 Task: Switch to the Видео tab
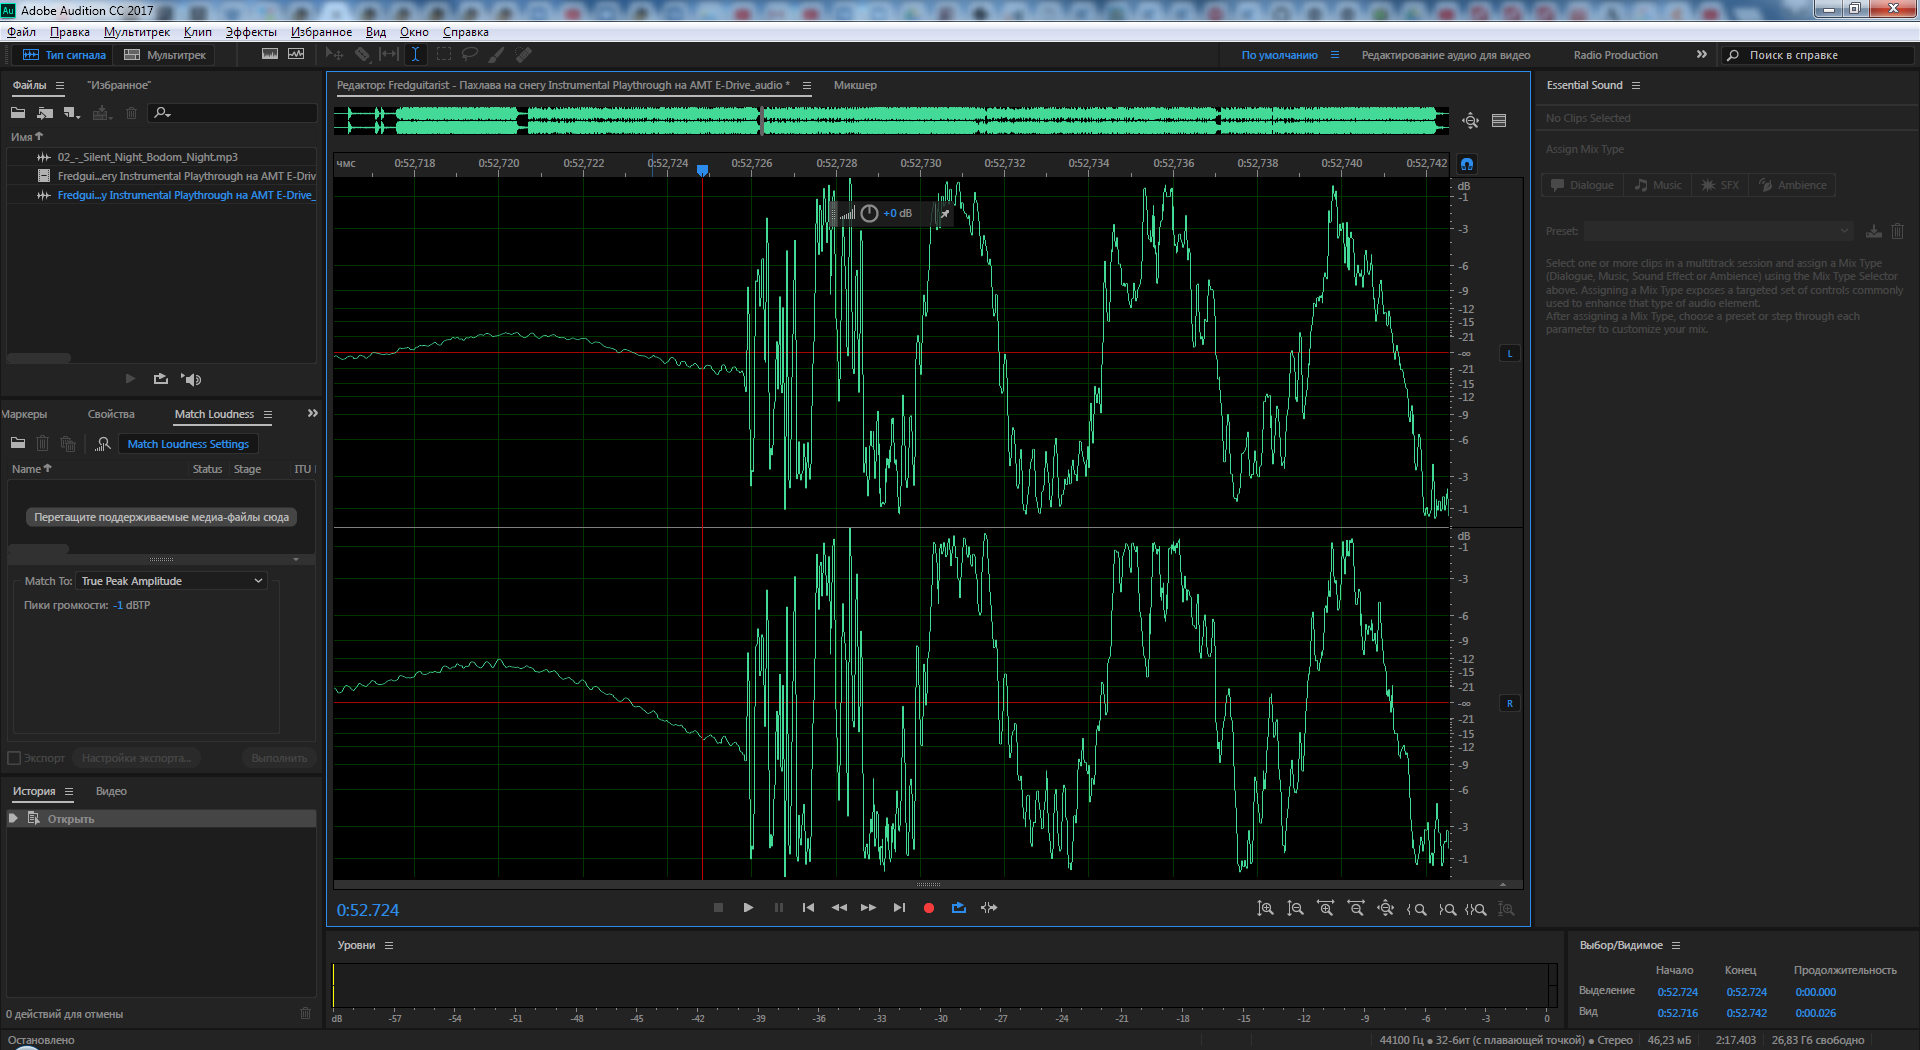click(111, 792)
